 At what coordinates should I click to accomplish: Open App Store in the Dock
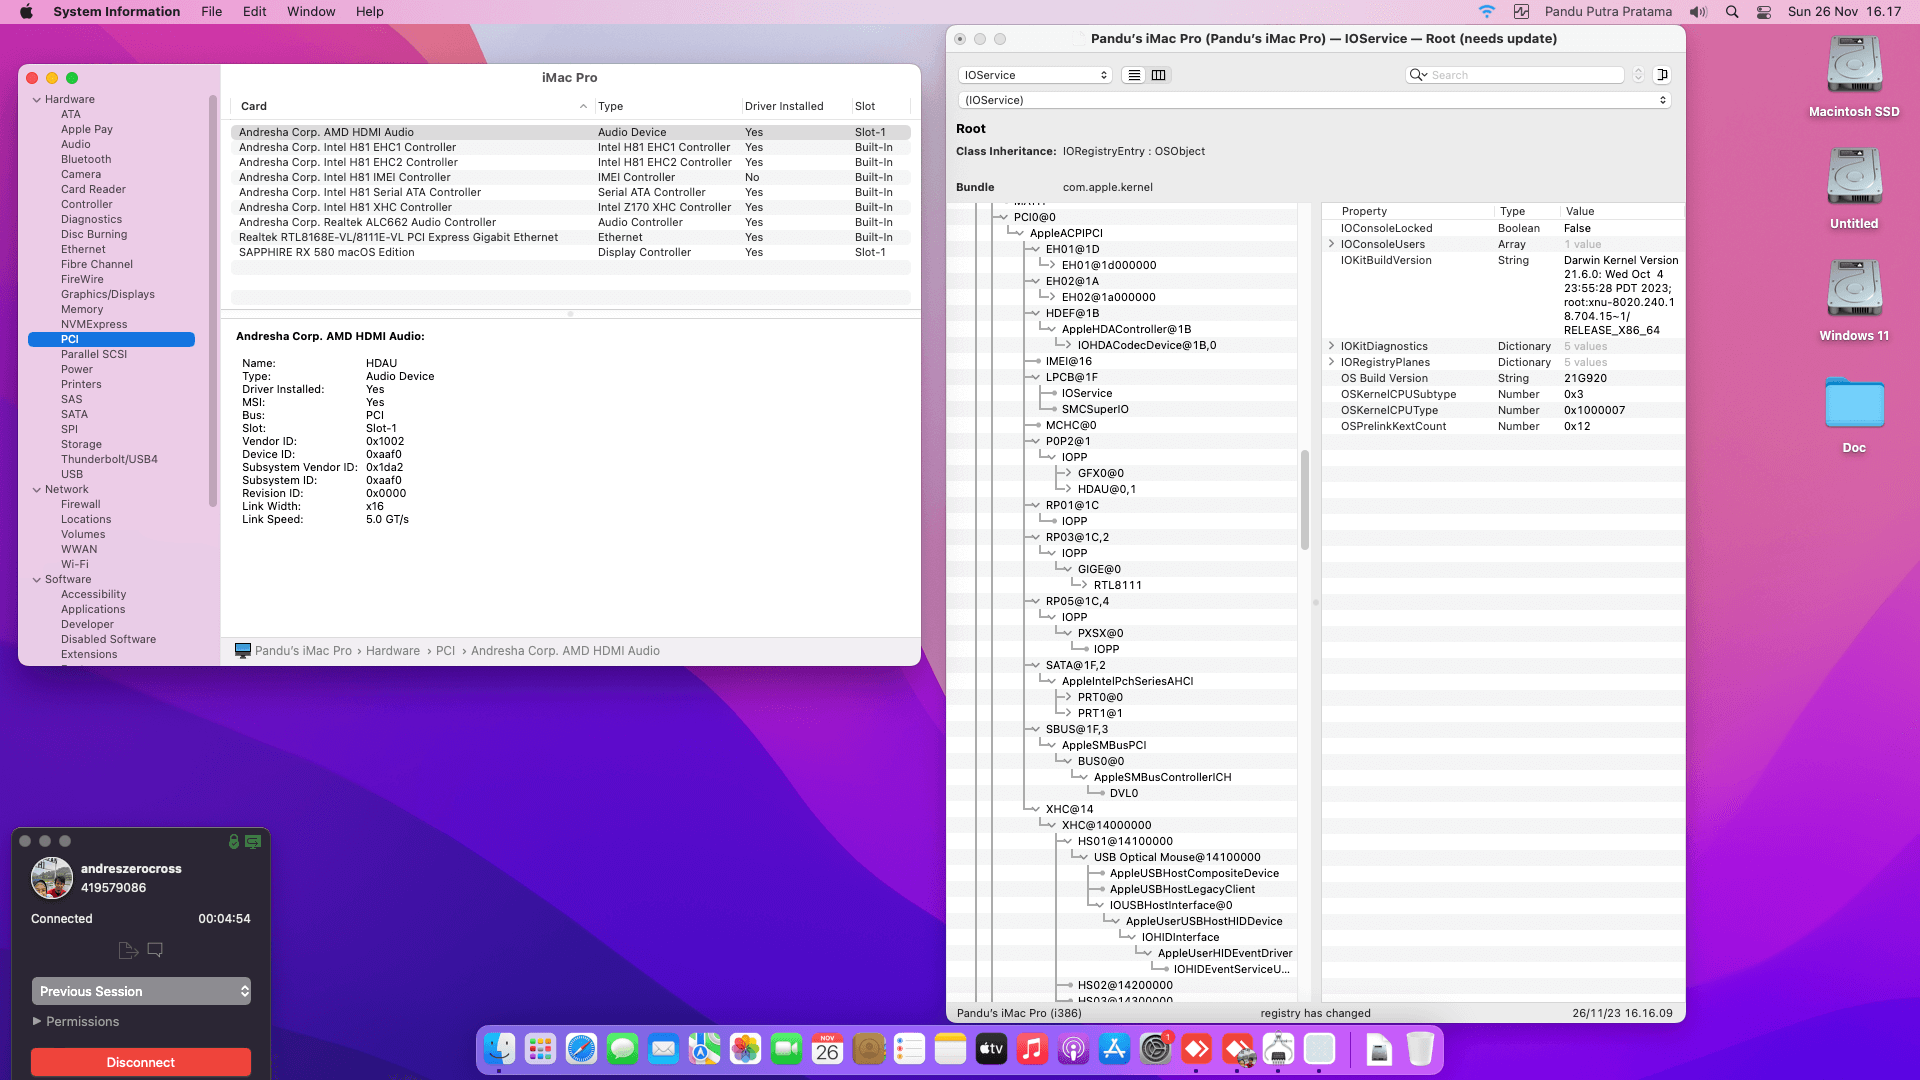pos(1114,1049)
